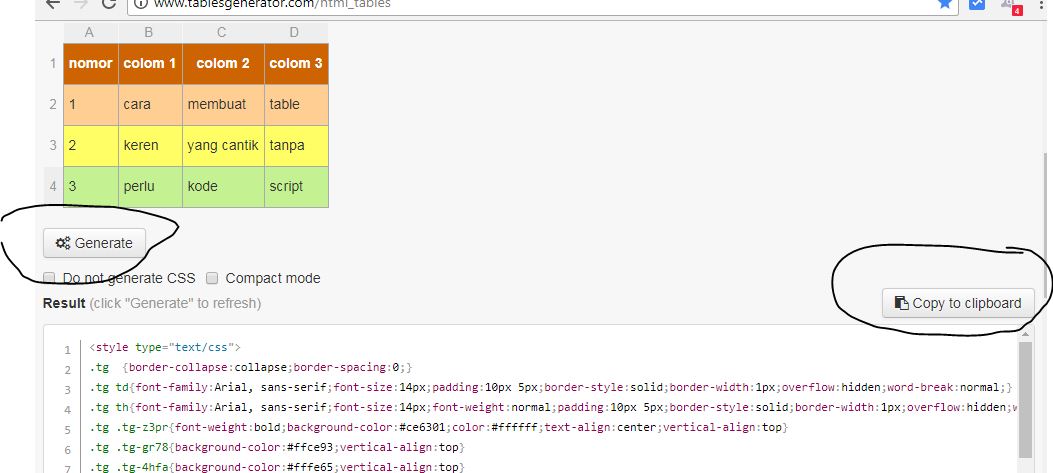
Task: Click the orange cell containing '1'
Action: pyautogui.click(x=91, y=105)
